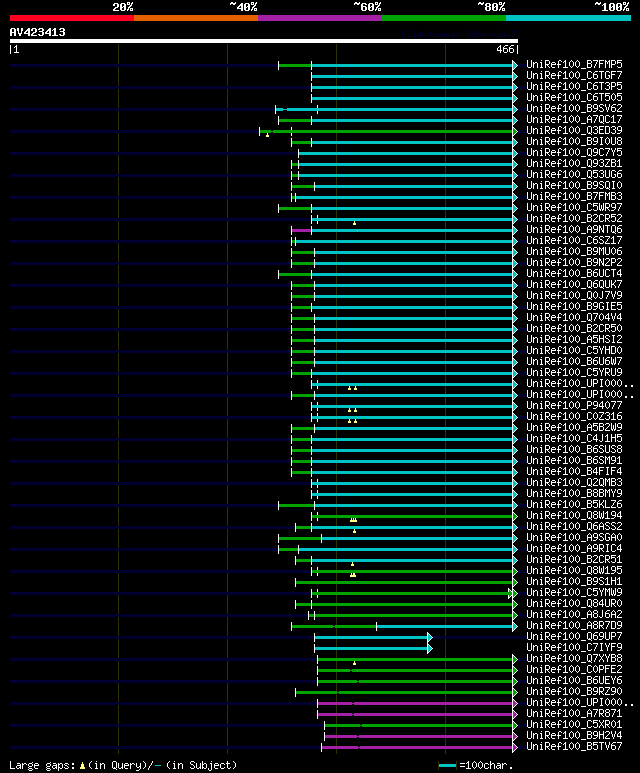Select the UniRef100_Q8W194 label
The image size is (640, 773).
point(574,515)
